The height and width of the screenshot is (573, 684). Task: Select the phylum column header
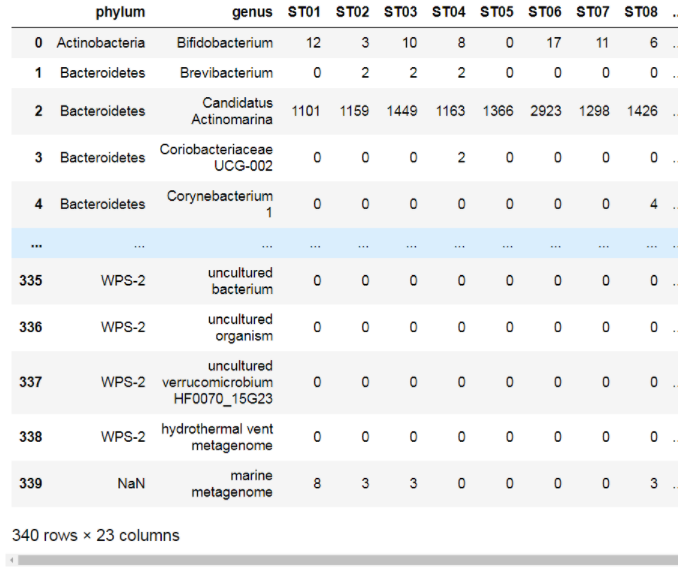[120, 12]
